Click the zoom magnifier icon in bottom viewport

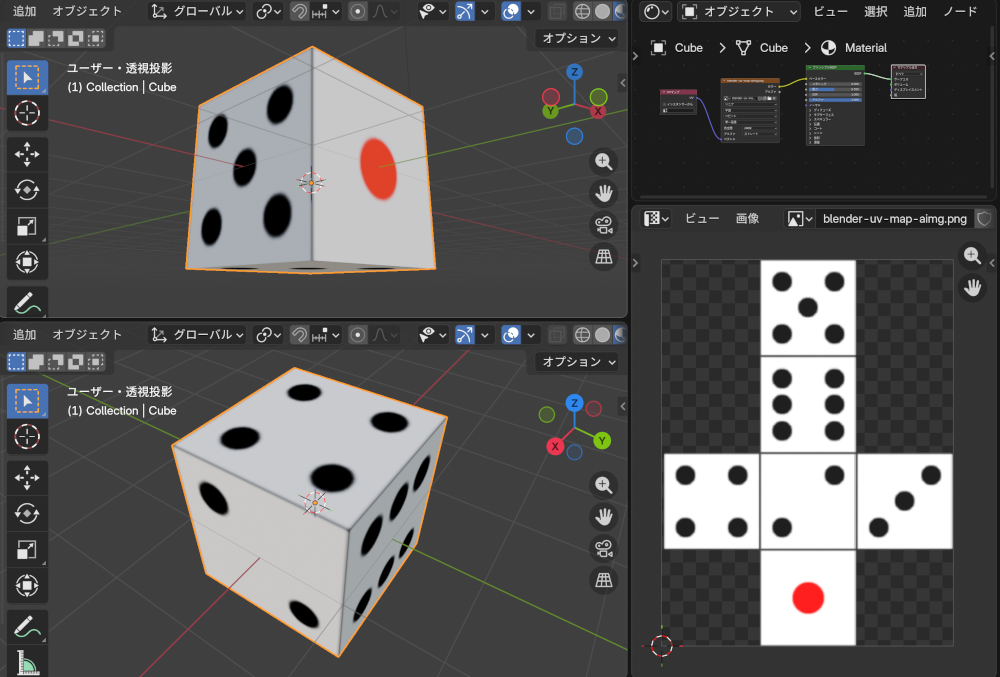coord(603,485)
